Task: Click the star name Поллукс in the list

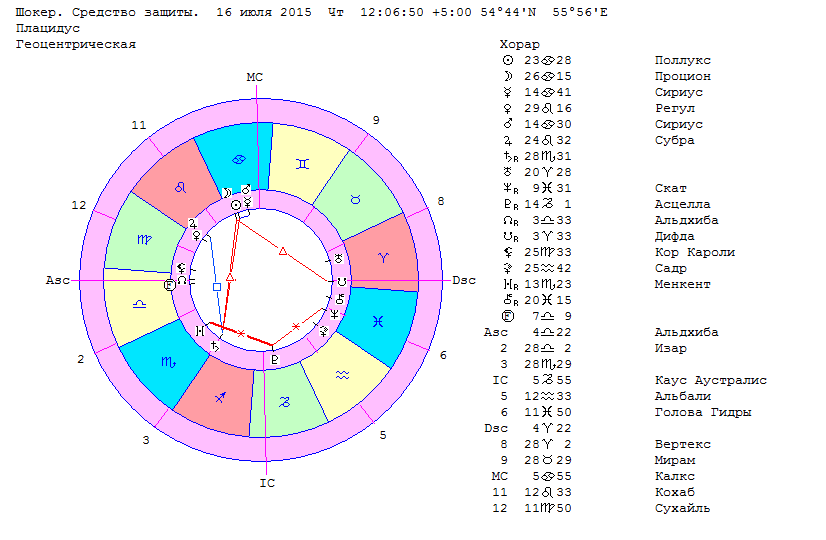Action: click(682, 60)
